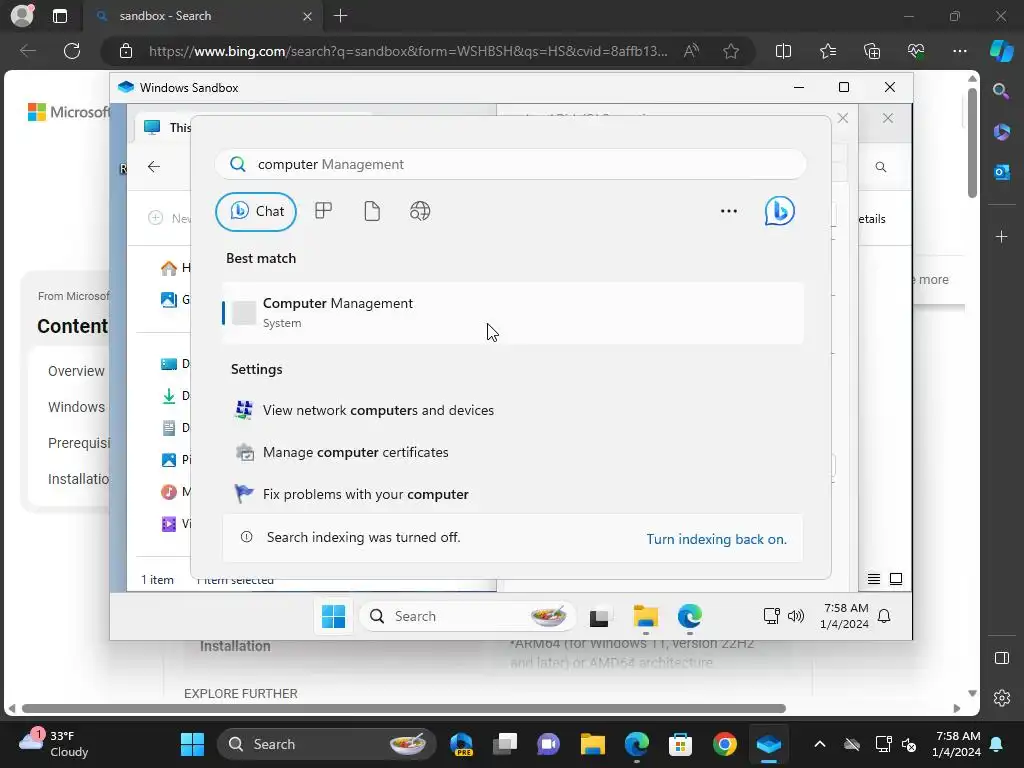Add a sidebar app with plus icon
The width and height of the screenshot is (1024, 768).
(x=1002, y=236)
